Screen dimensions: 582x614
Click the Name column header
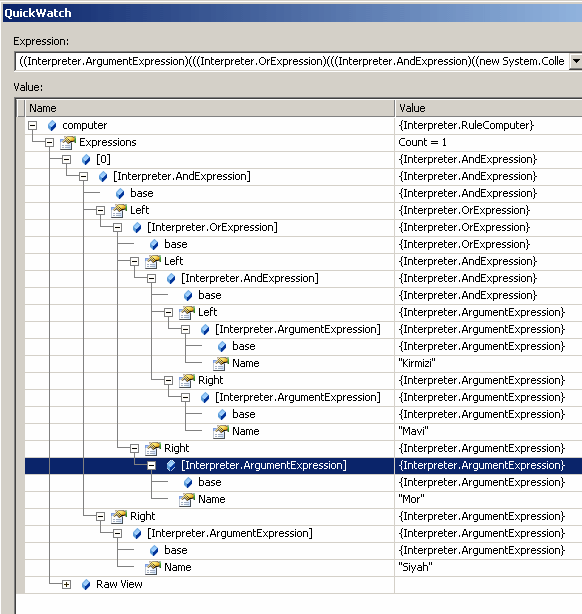[210, 108]
